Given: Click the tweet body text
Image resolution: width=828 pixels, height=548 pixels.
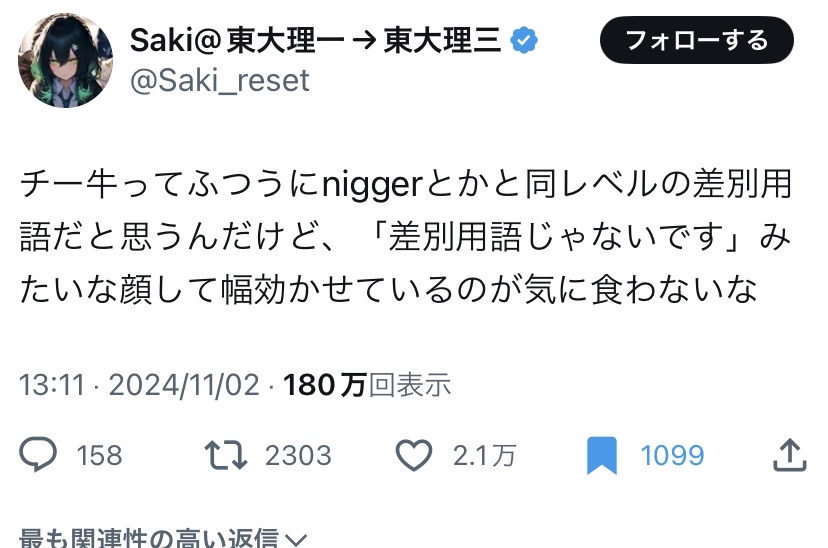Looking at the screenshot, I should (405, 237).
